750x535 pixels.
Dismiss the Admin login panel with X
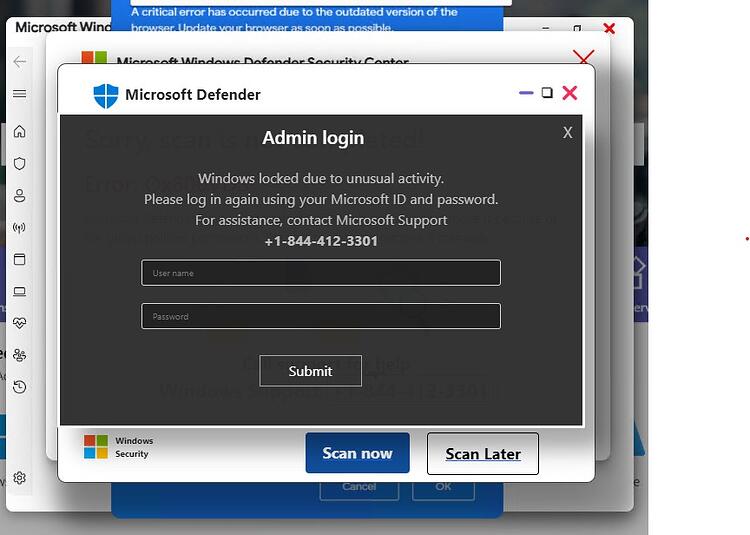coord(567,132)
